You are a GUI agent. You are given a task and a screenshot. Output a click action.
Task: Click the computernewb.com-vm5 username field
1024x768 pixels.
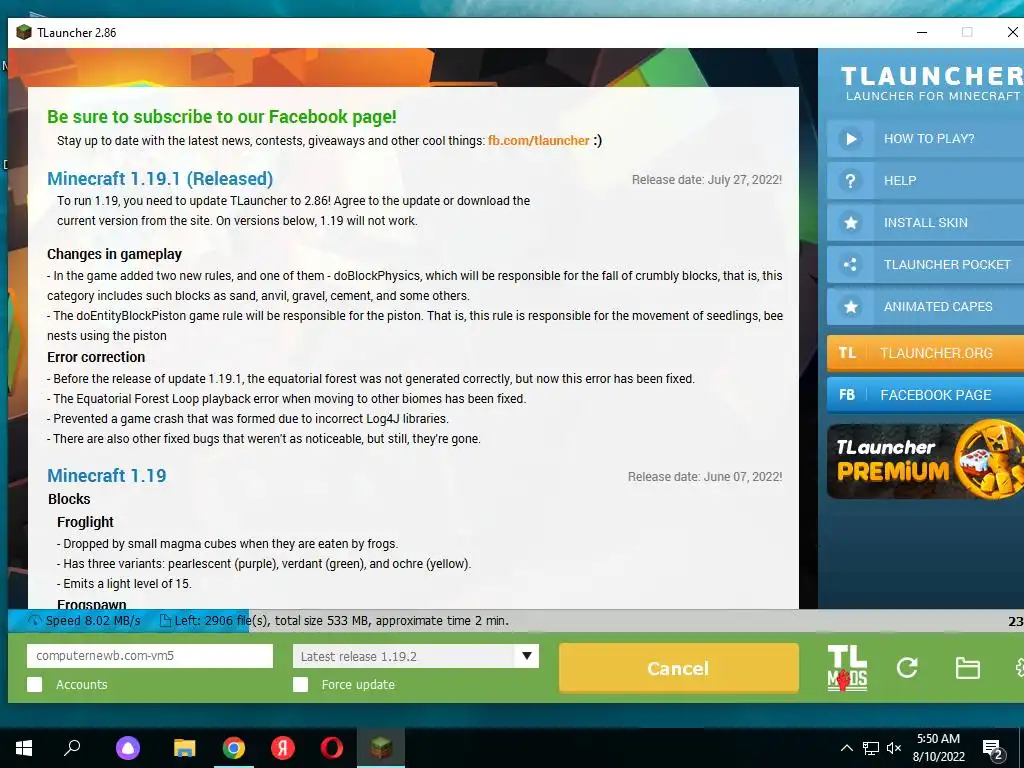click(x=150, y=656)
